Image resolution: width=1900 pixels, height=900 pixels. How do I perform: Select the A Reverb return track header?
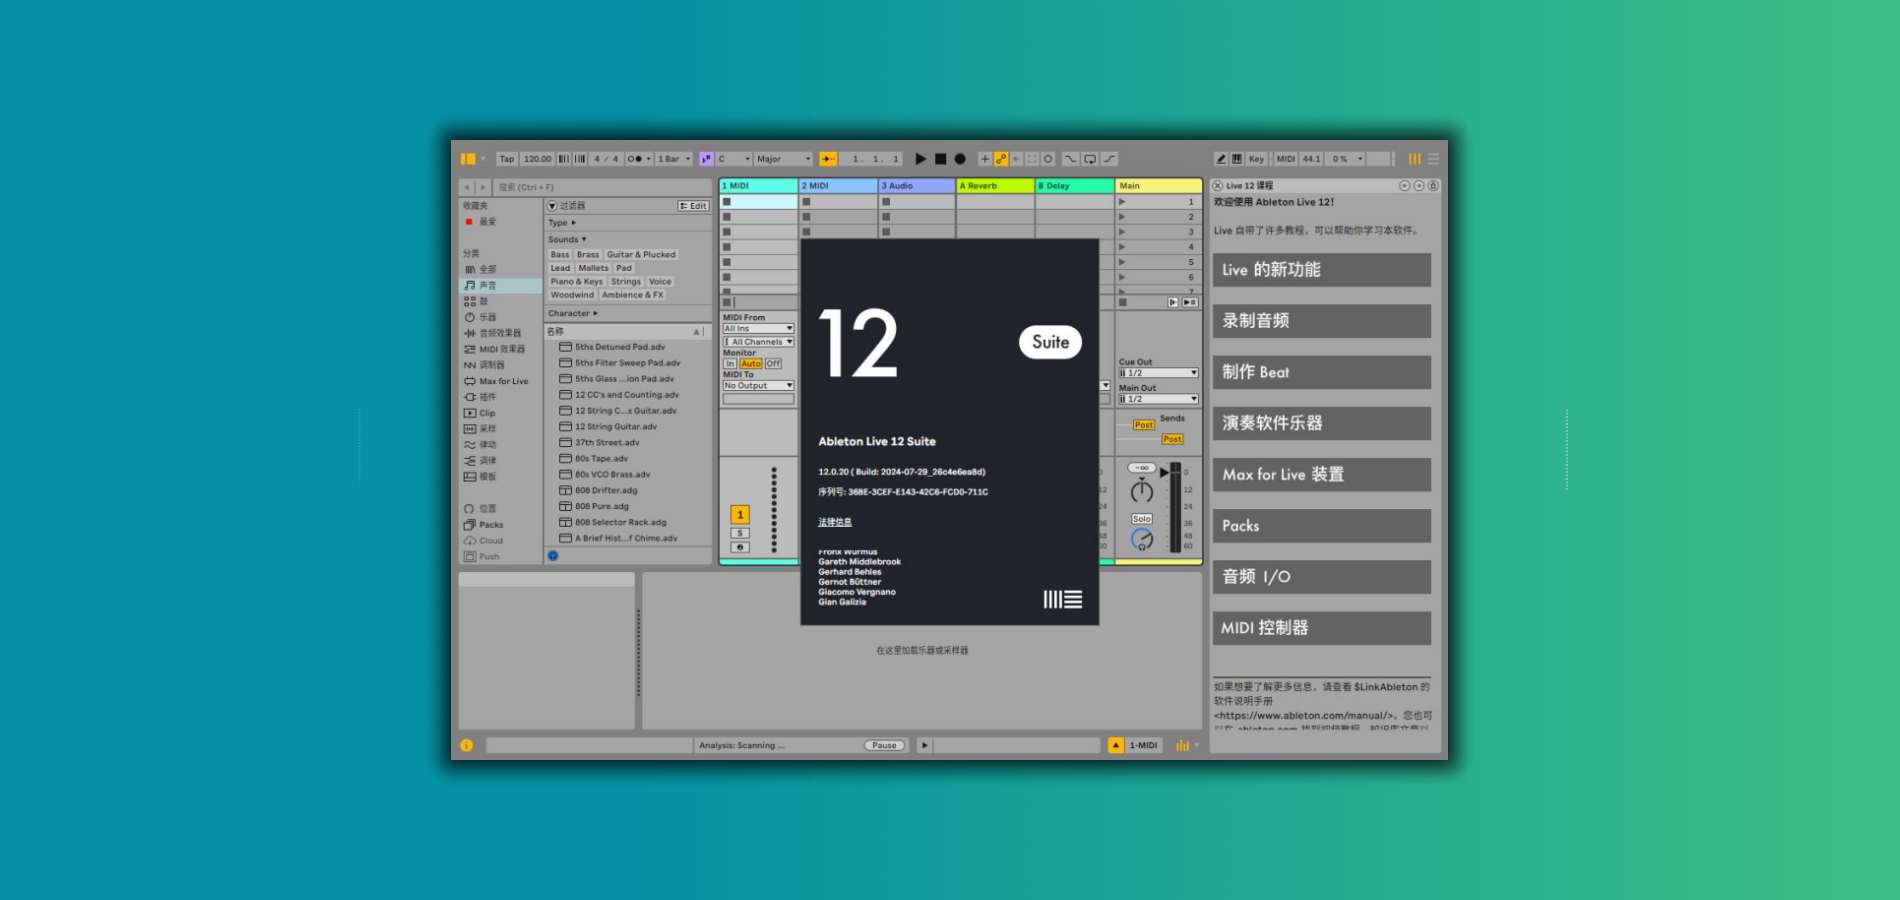point(996,186)
